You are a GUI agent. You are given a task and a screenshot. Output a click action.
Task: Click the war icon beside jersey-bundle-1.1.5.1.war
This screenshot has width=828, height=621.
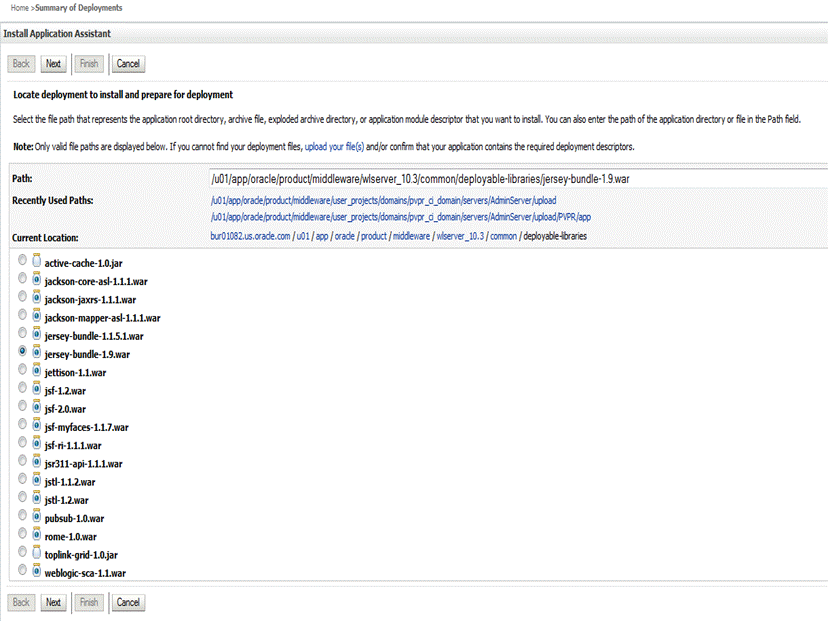36,333
